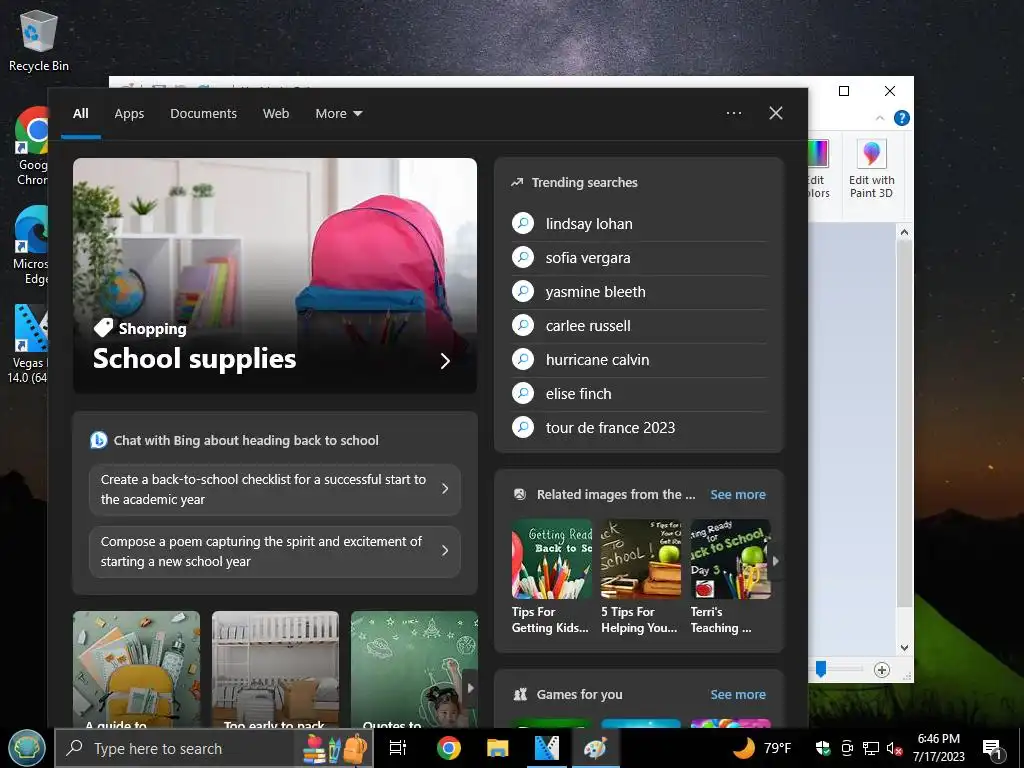Close the Windows search panel
The width and height of the screenshot is (1024, 768).
[776, 113]
